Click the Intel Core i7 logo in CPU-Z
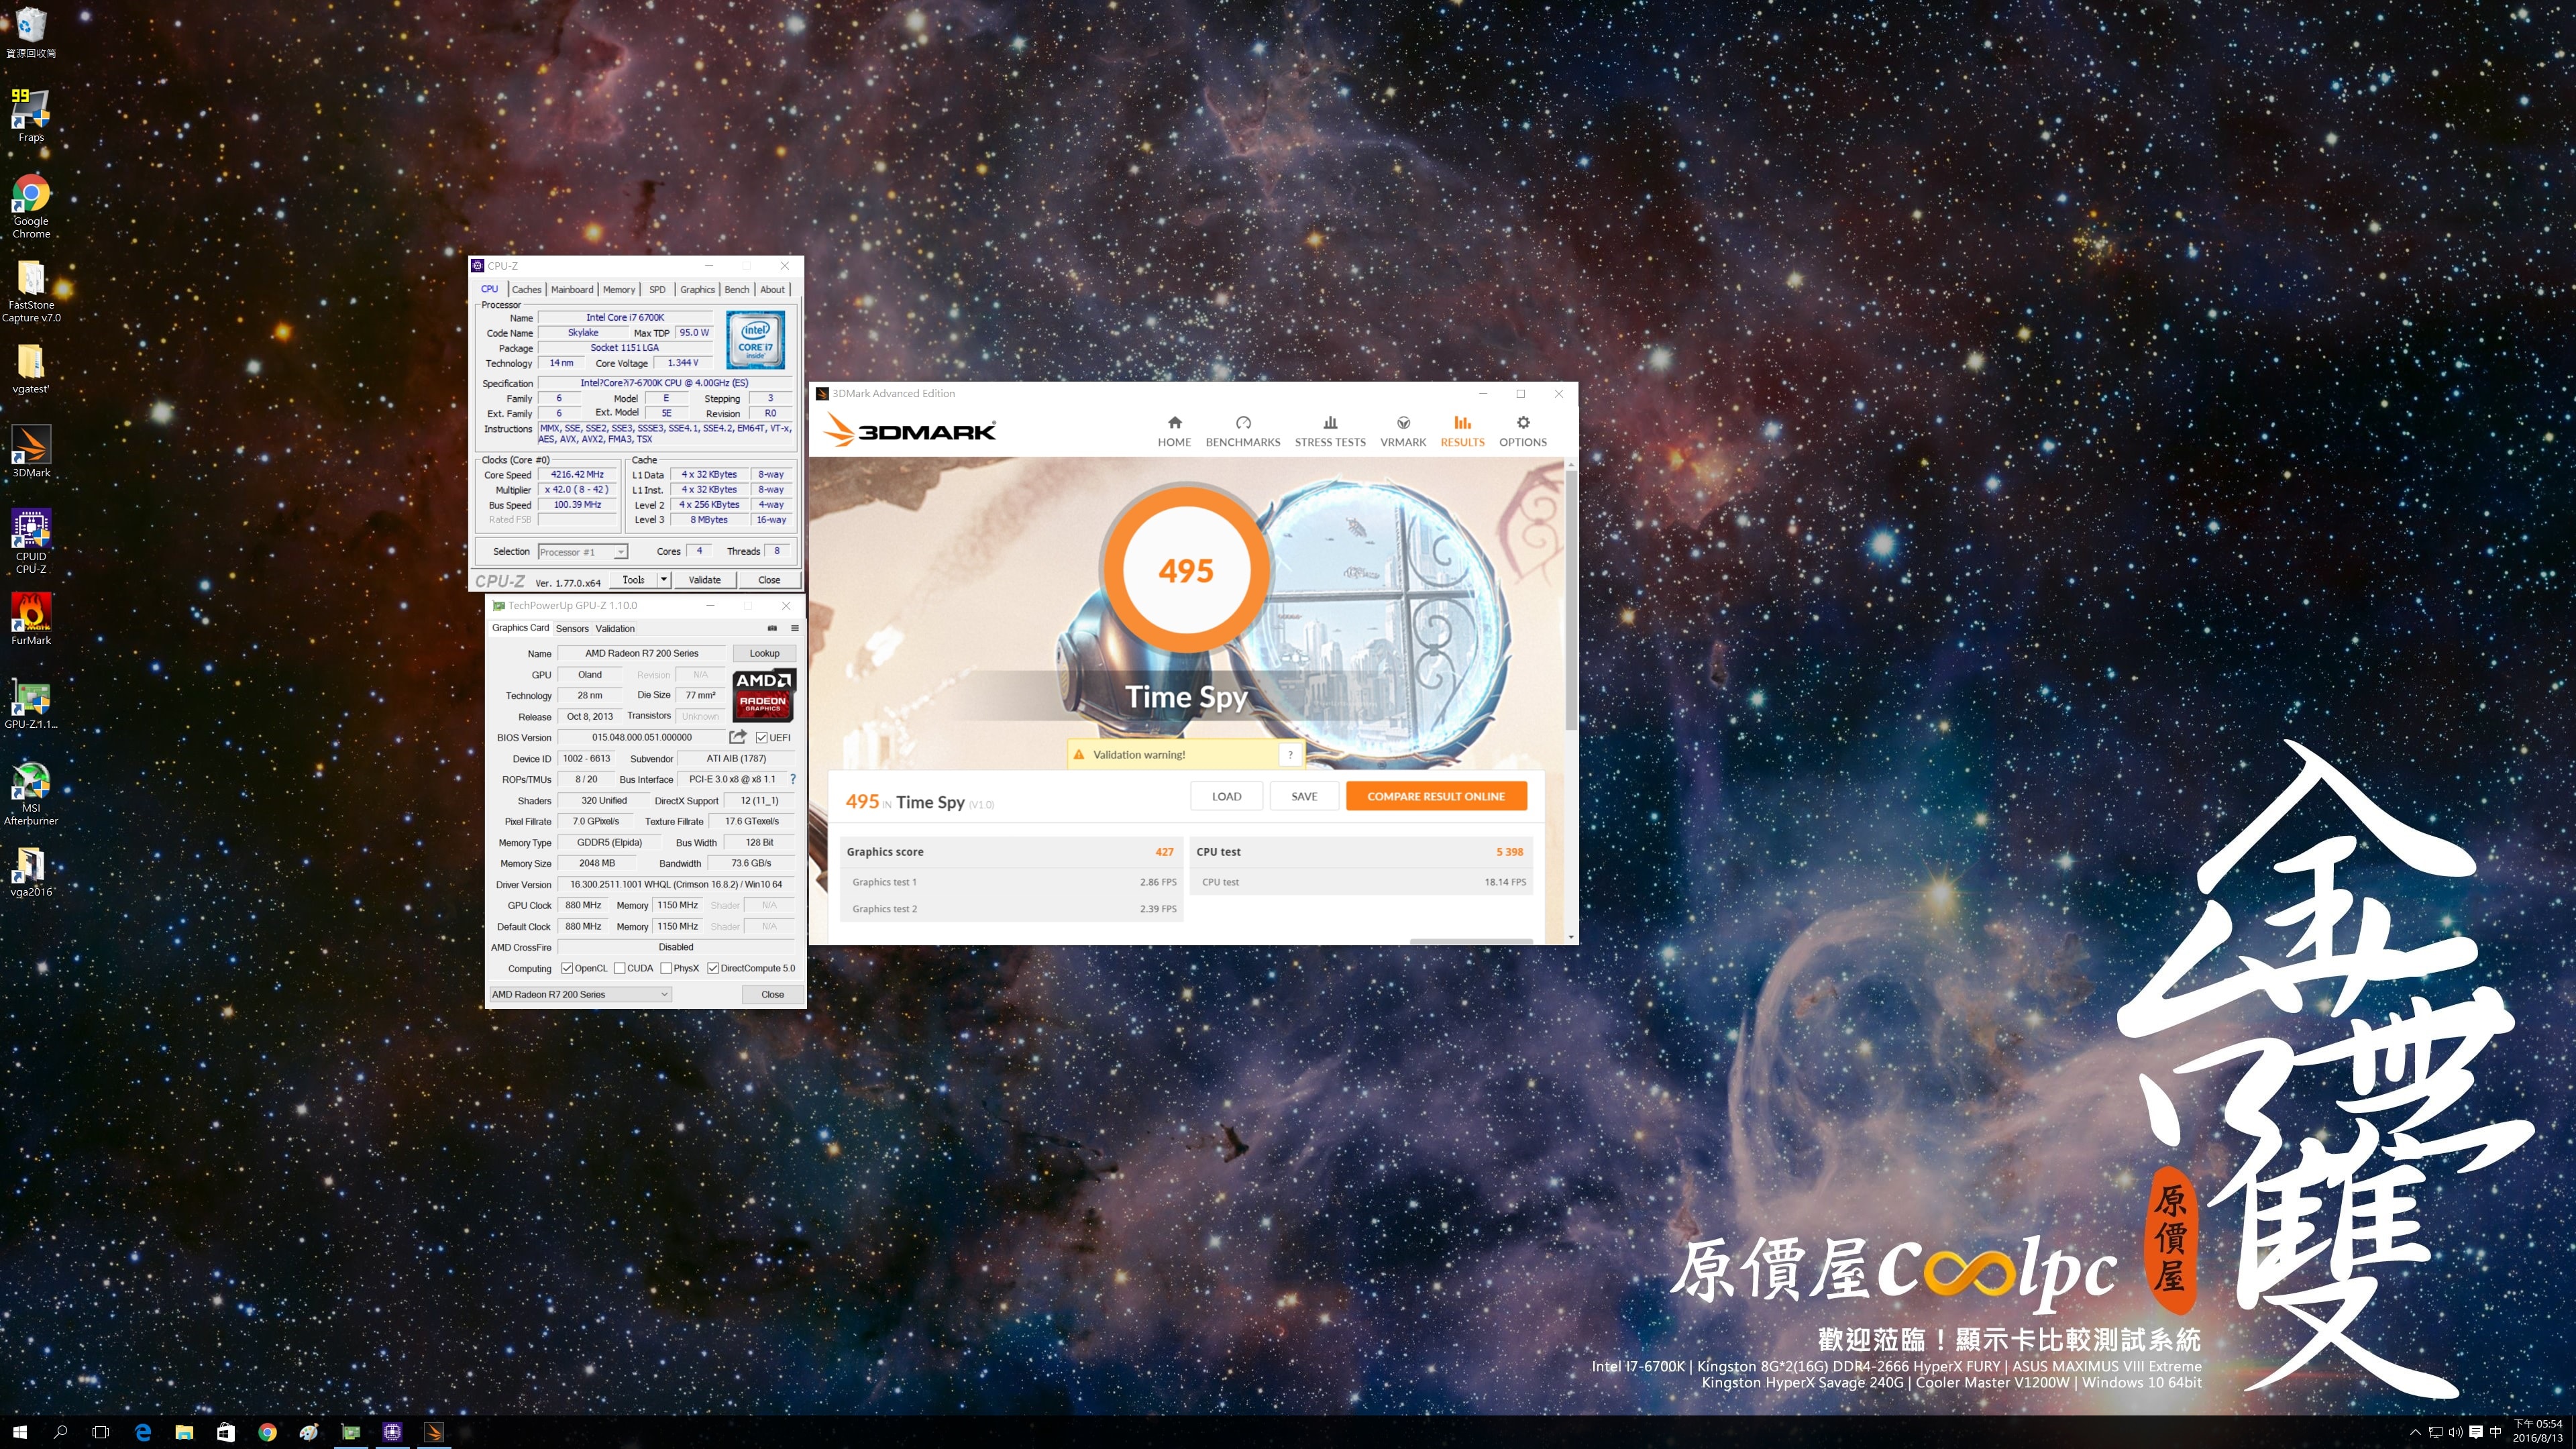 pos(755,340)
